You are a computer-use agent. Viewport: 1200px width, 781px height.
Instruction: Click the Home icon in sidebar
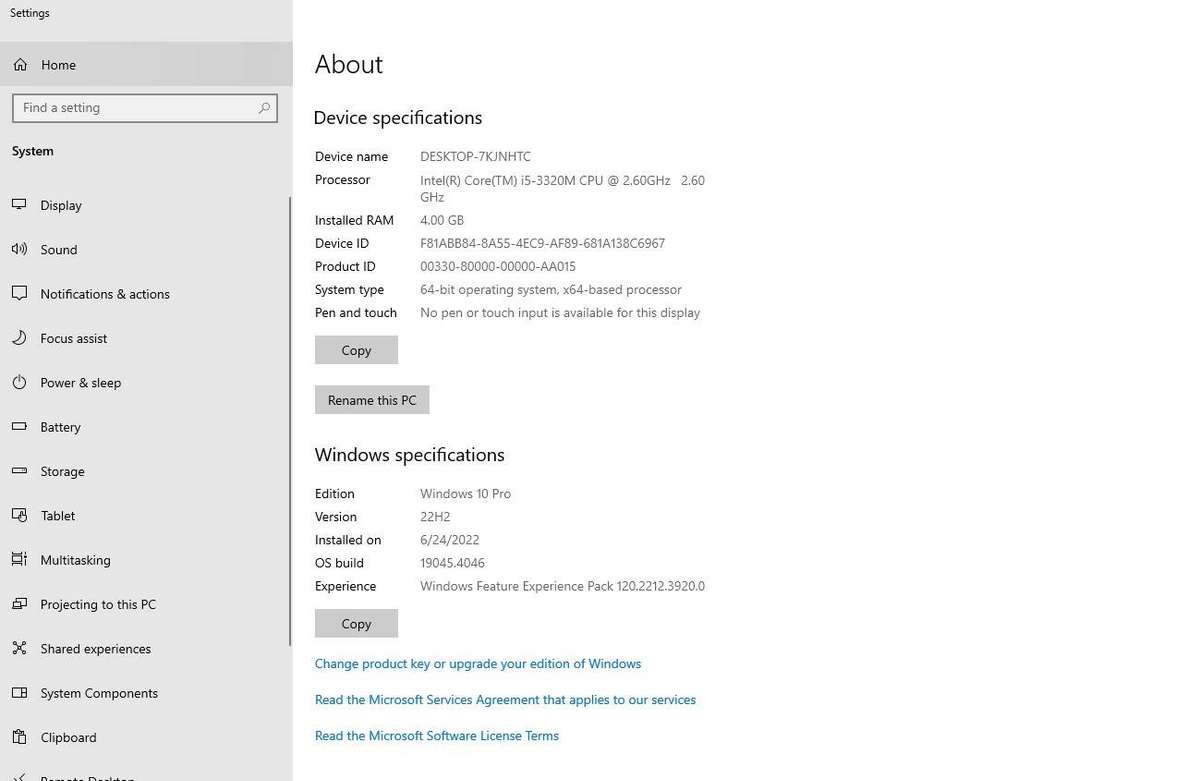[x=20, y=65]
